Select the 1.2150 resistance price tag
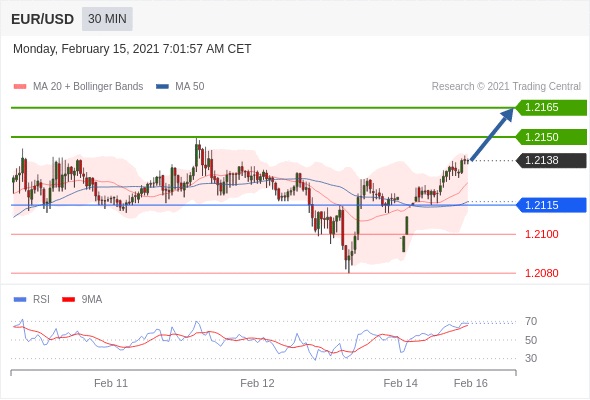Image resolution: width=590 pixels, height=400 pixels. tap(551, 137)
